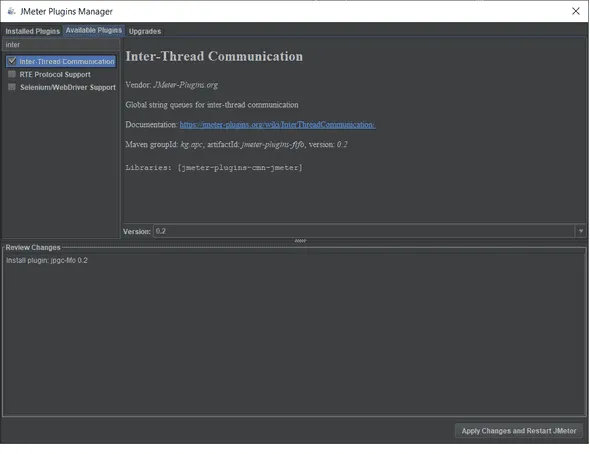Click the 'Vendor: JMeter-Plugins.org' line
Viewport: 590px width, 454px height.
pyautogui.click(x=172, y=85)
